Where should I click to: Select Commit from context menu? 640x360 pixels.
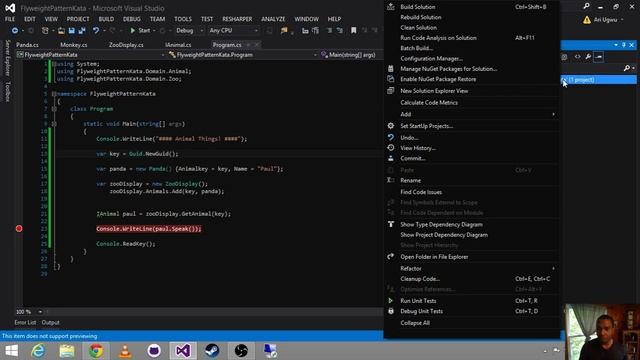coord(472,158)
